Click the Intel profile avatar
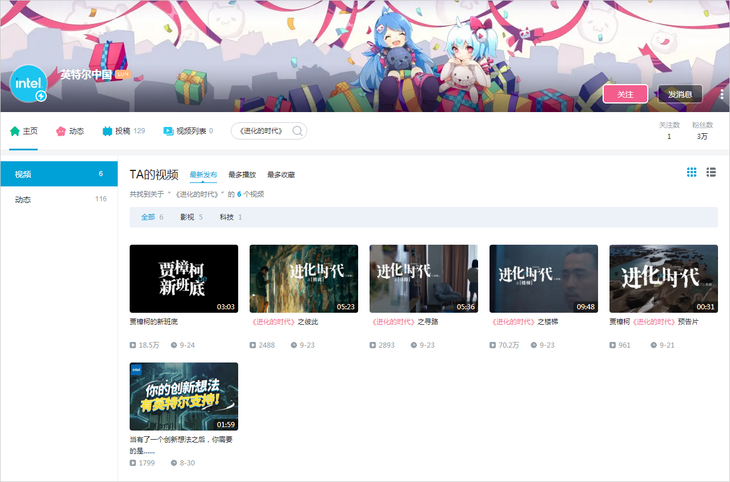 click(x=28, y=83)
